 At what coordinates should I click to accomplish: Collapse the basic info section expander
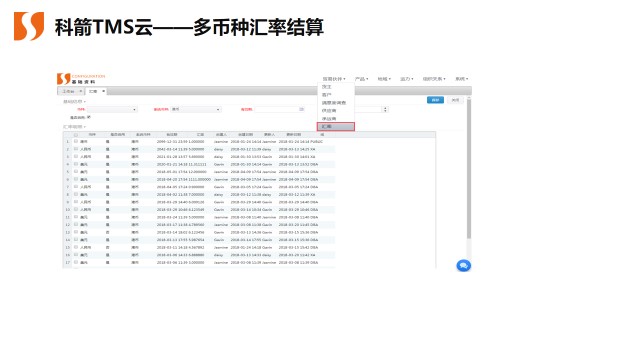(x=74, y=101)
